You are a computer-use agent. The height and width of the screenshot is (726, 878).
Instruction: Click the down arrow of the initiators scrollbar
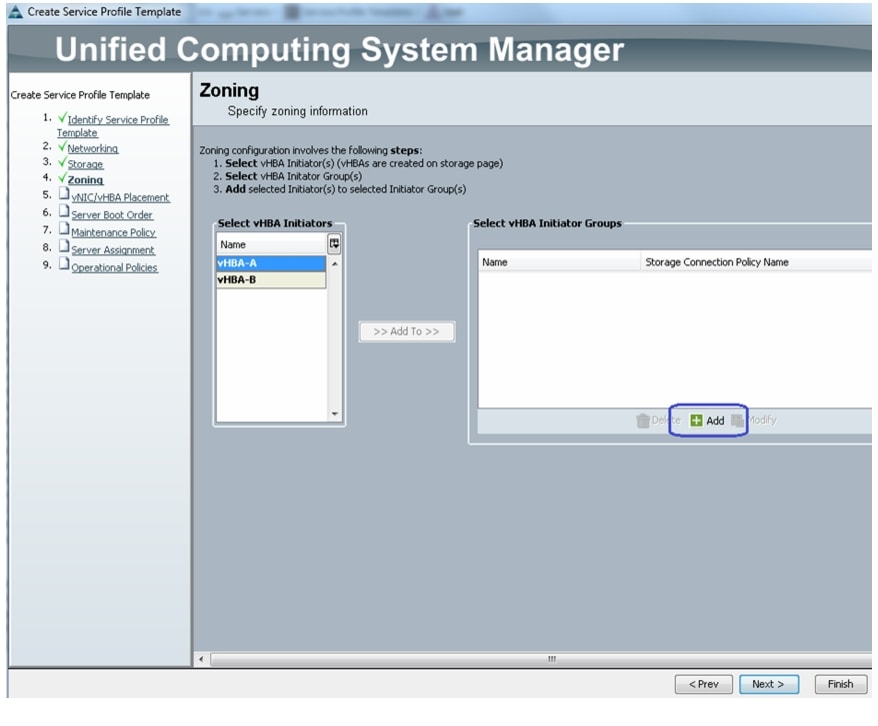335,414
